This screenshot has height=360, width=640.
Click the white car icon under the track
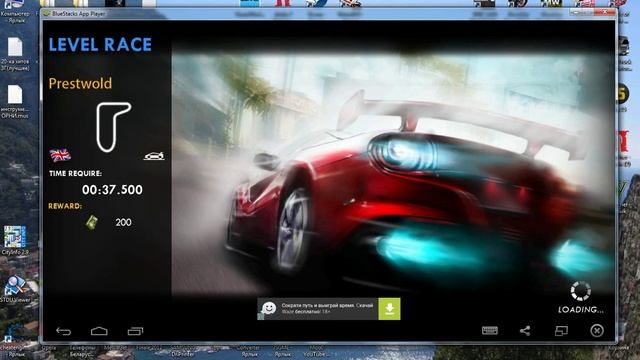154,156
